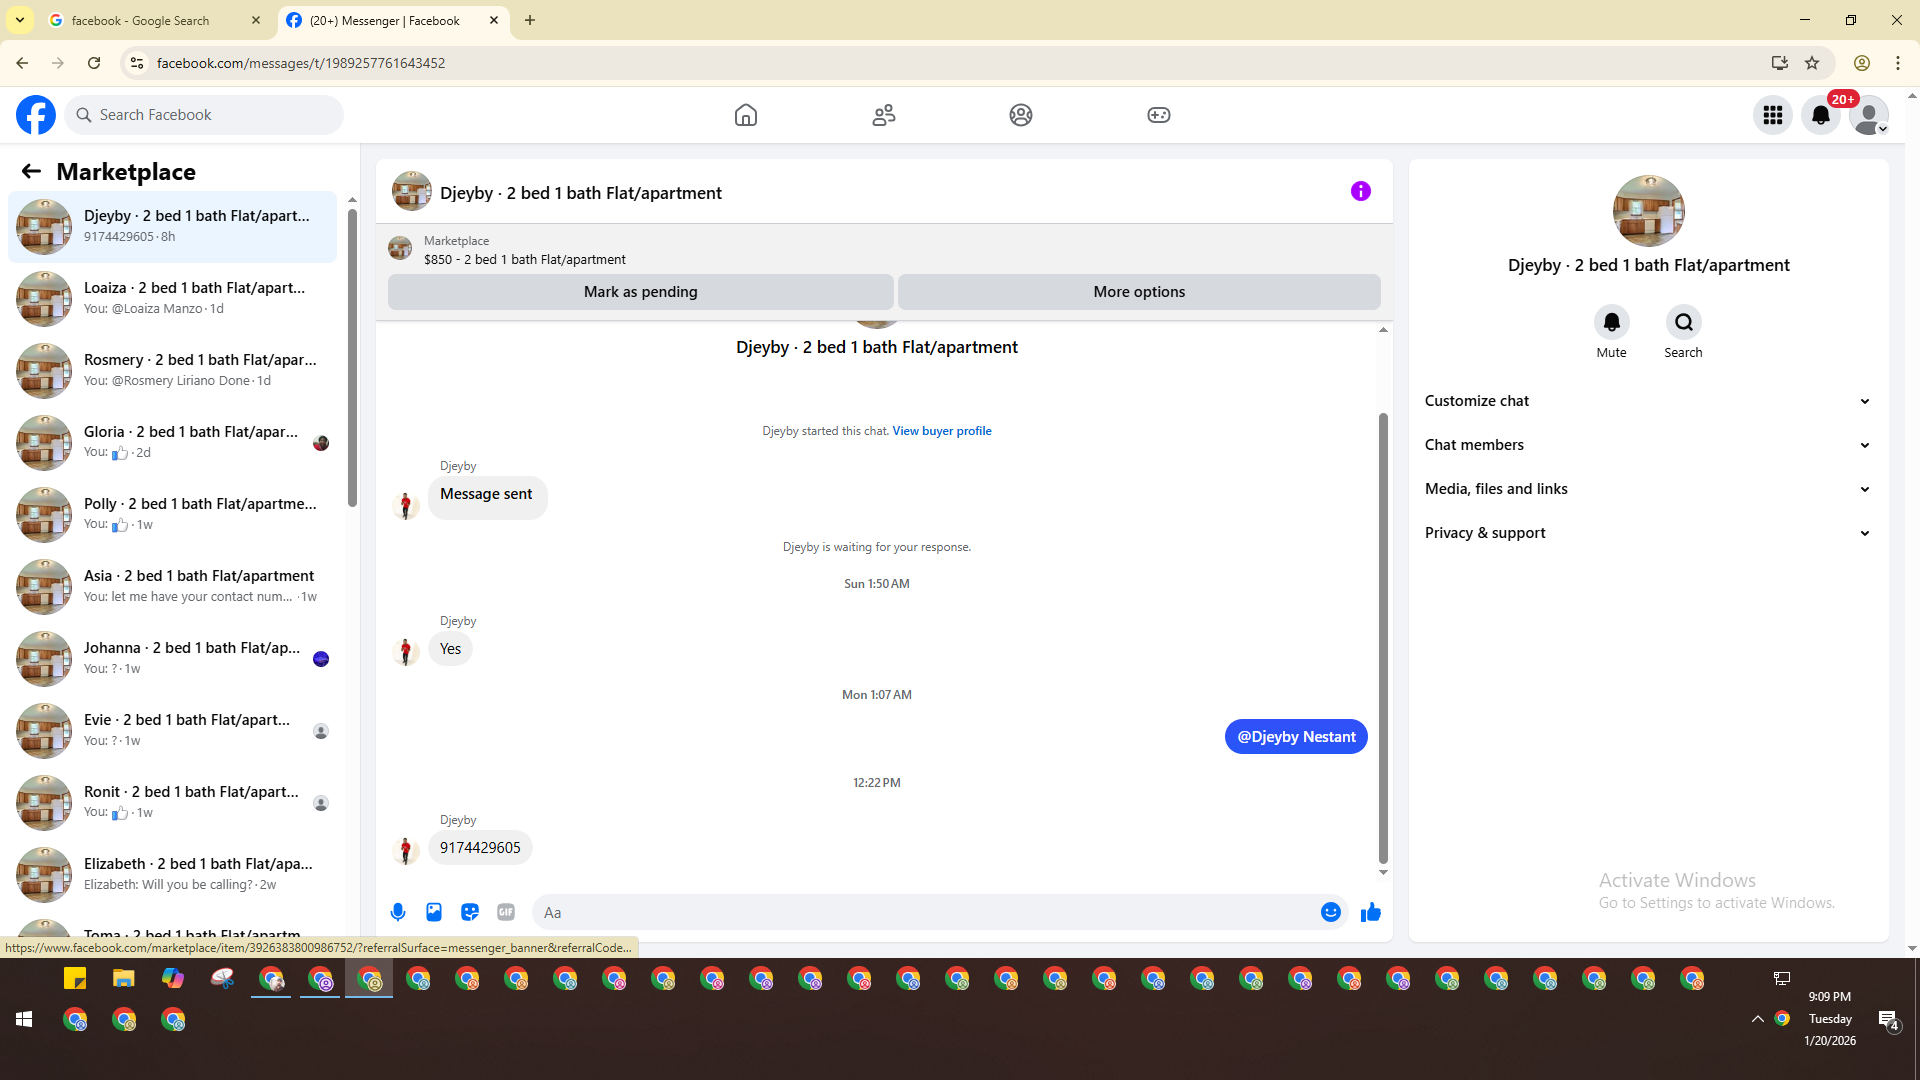This screenshot has width=1920, height=1080.
Task: Send a thumbs-up like
Action: pyautogui.click(x=1371, y=912)
